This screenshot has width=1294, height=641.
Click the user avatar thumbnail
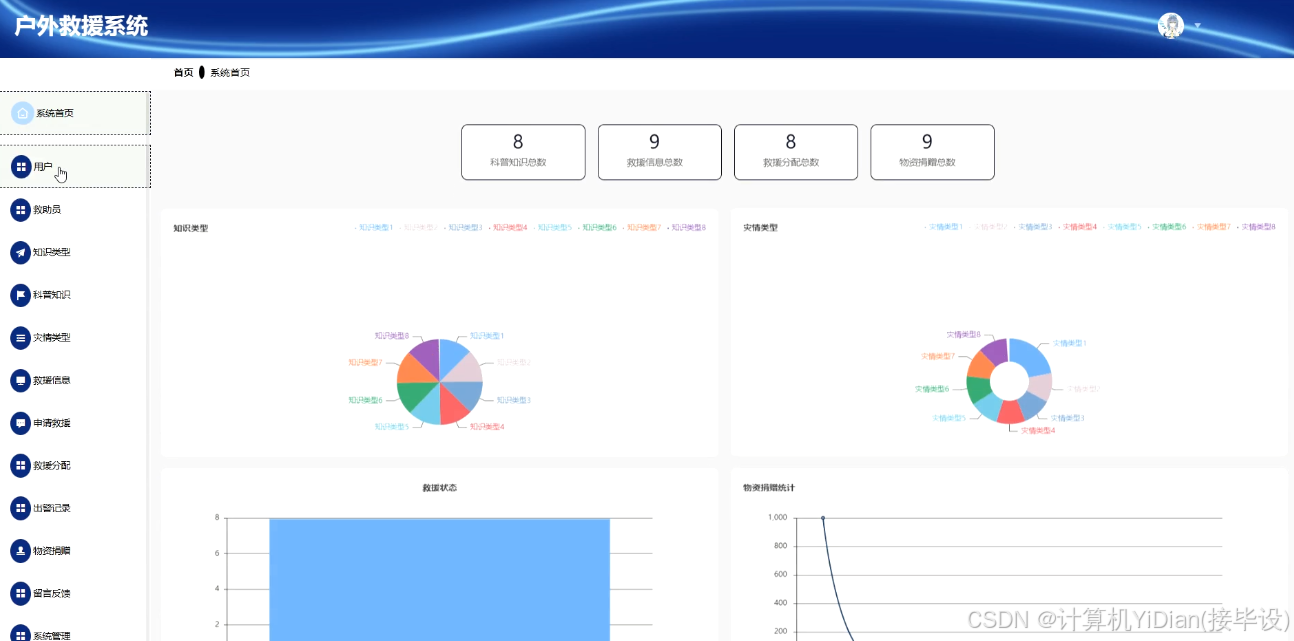[1170, 25]
